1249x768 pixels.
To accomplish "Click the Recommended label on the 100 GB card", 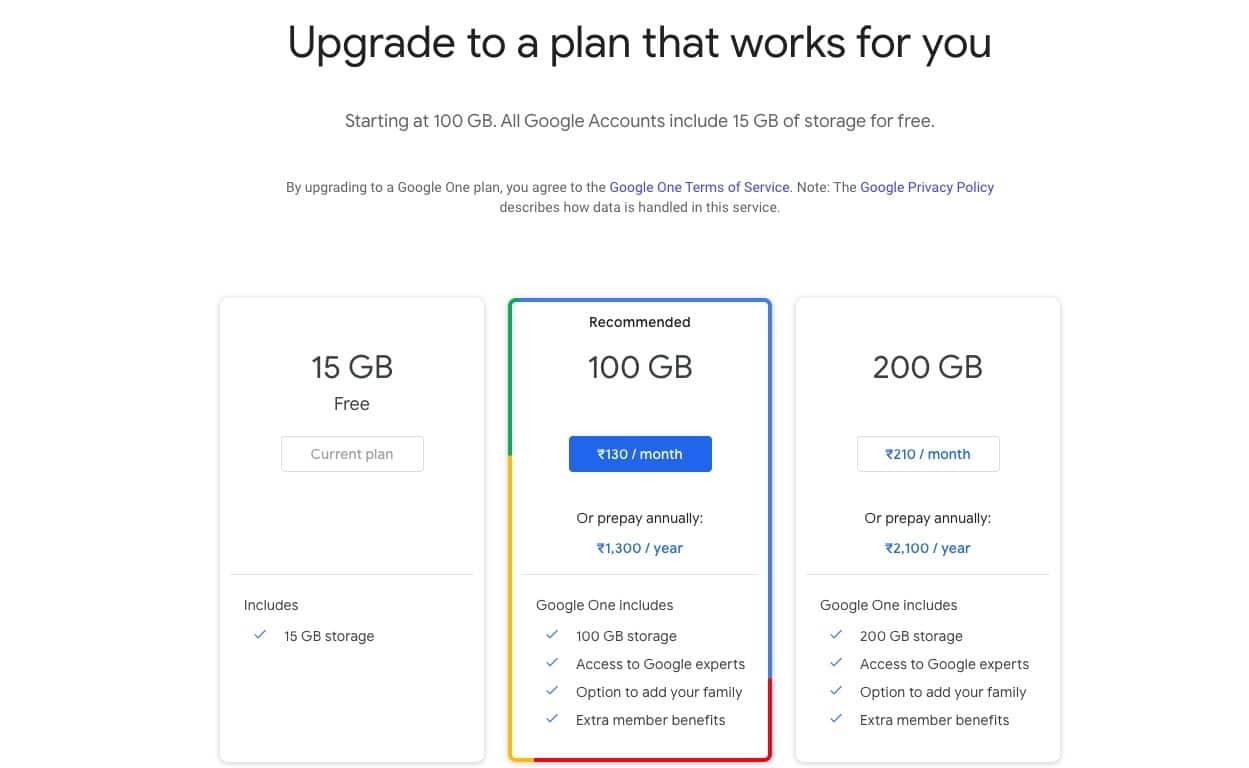I will [x=639, y=322].
